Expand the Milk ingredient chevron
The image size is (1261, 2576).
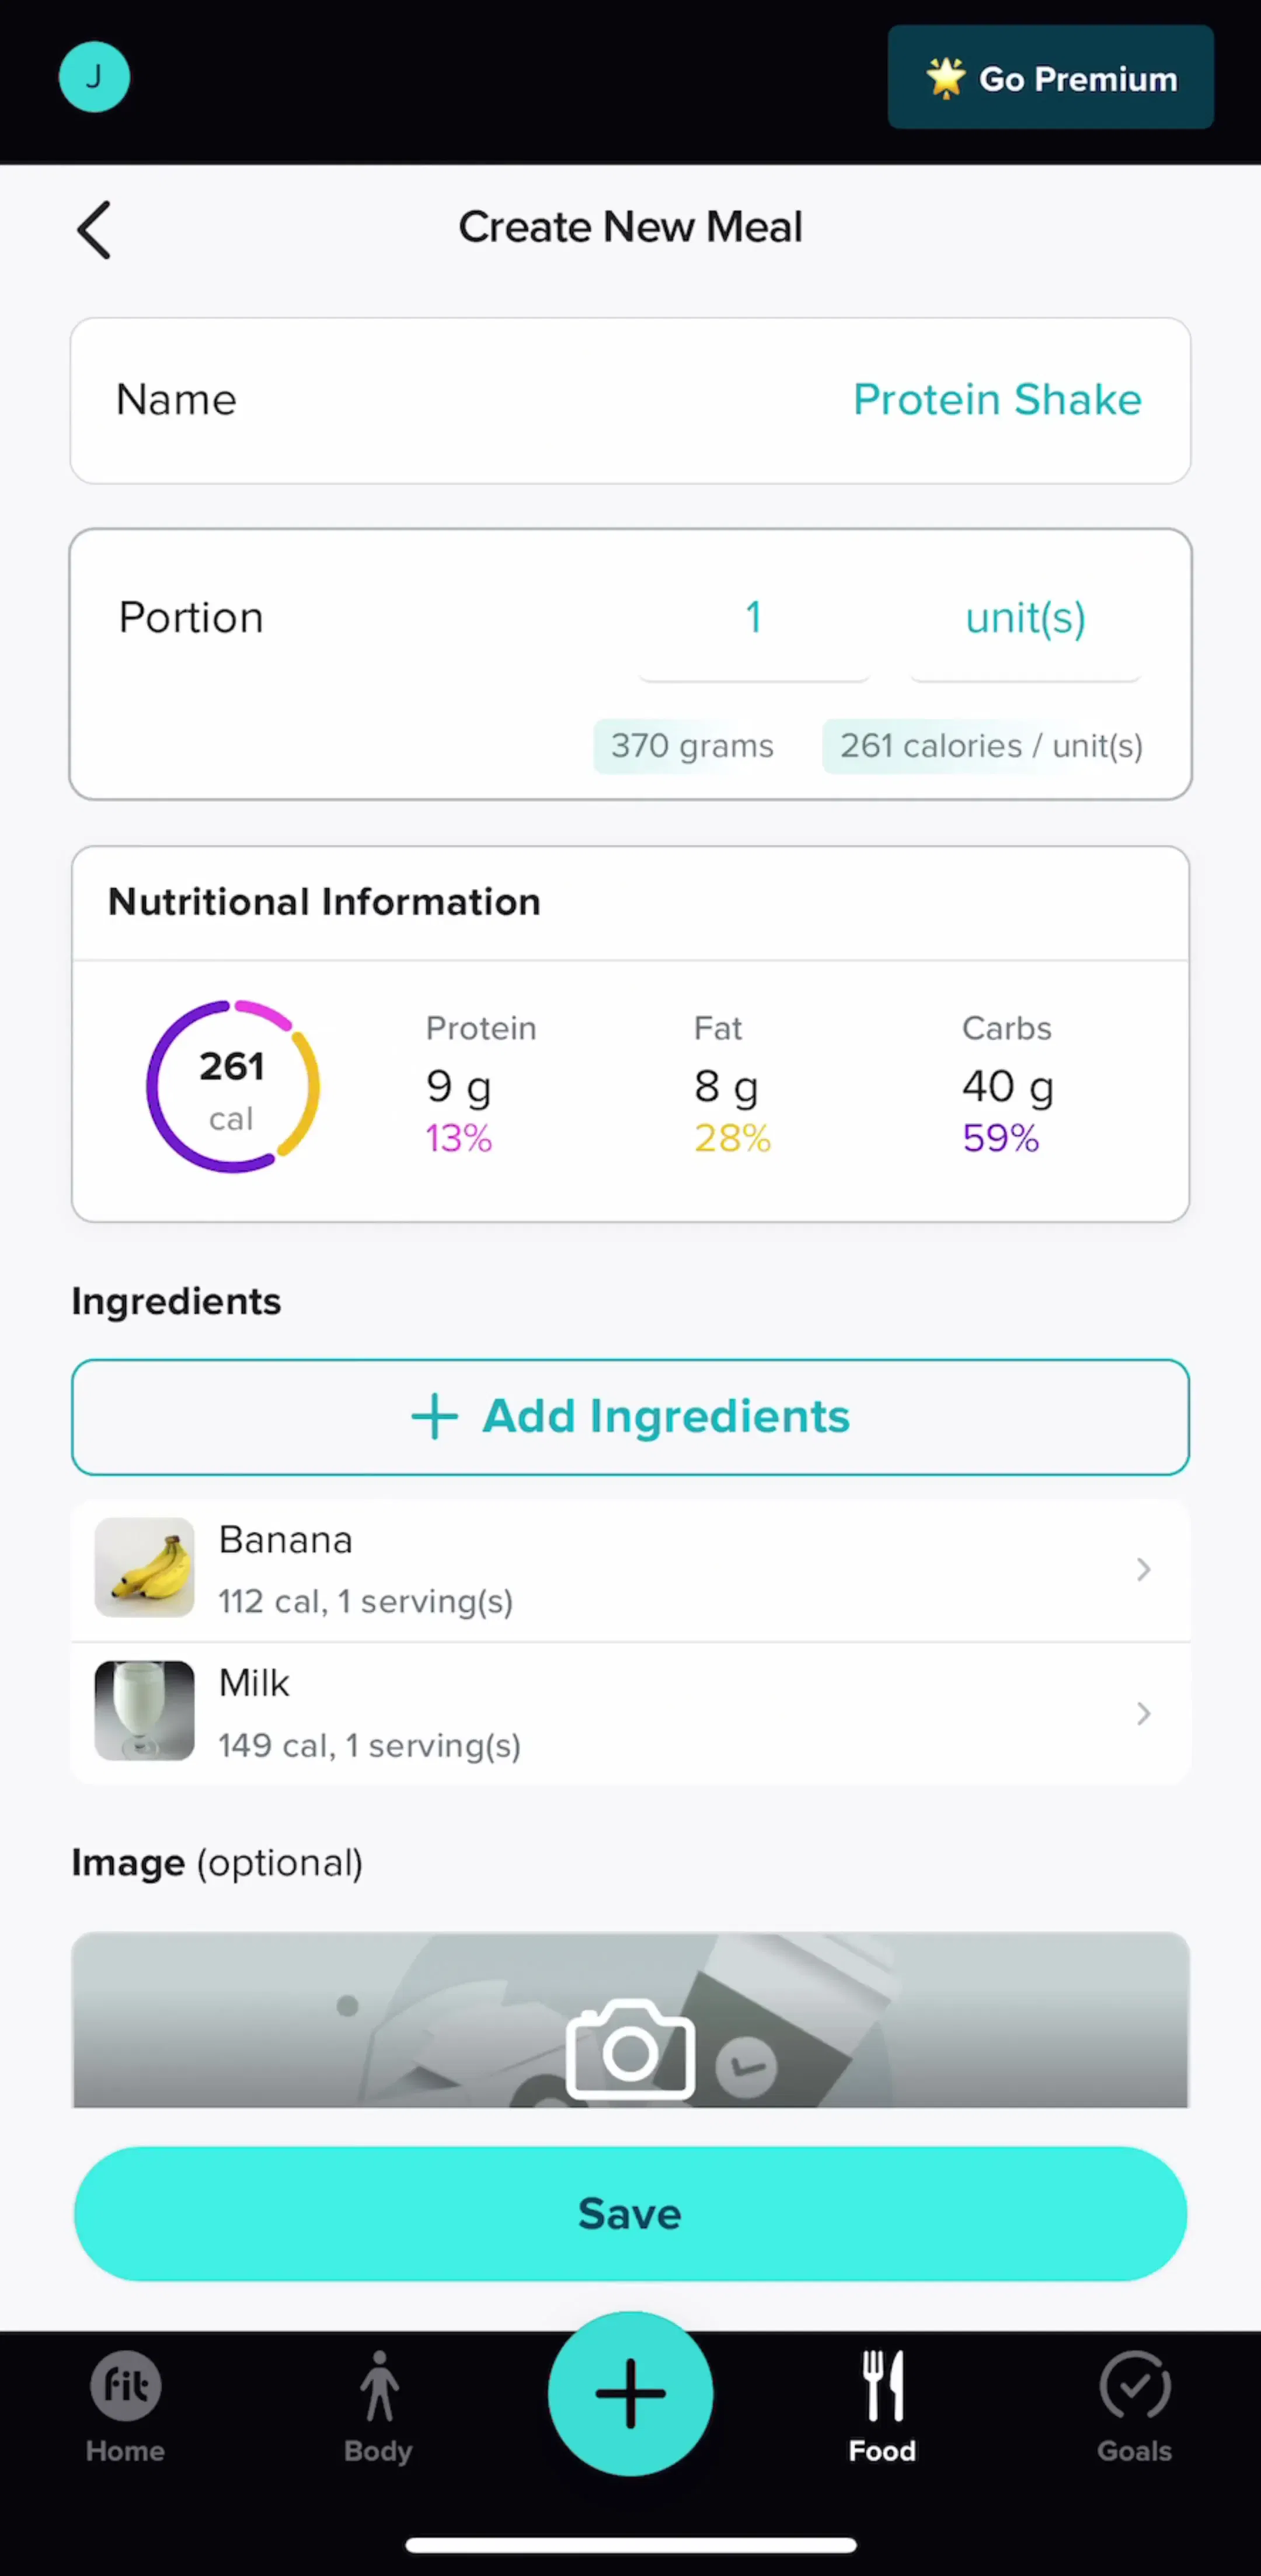[1143, 1713]
